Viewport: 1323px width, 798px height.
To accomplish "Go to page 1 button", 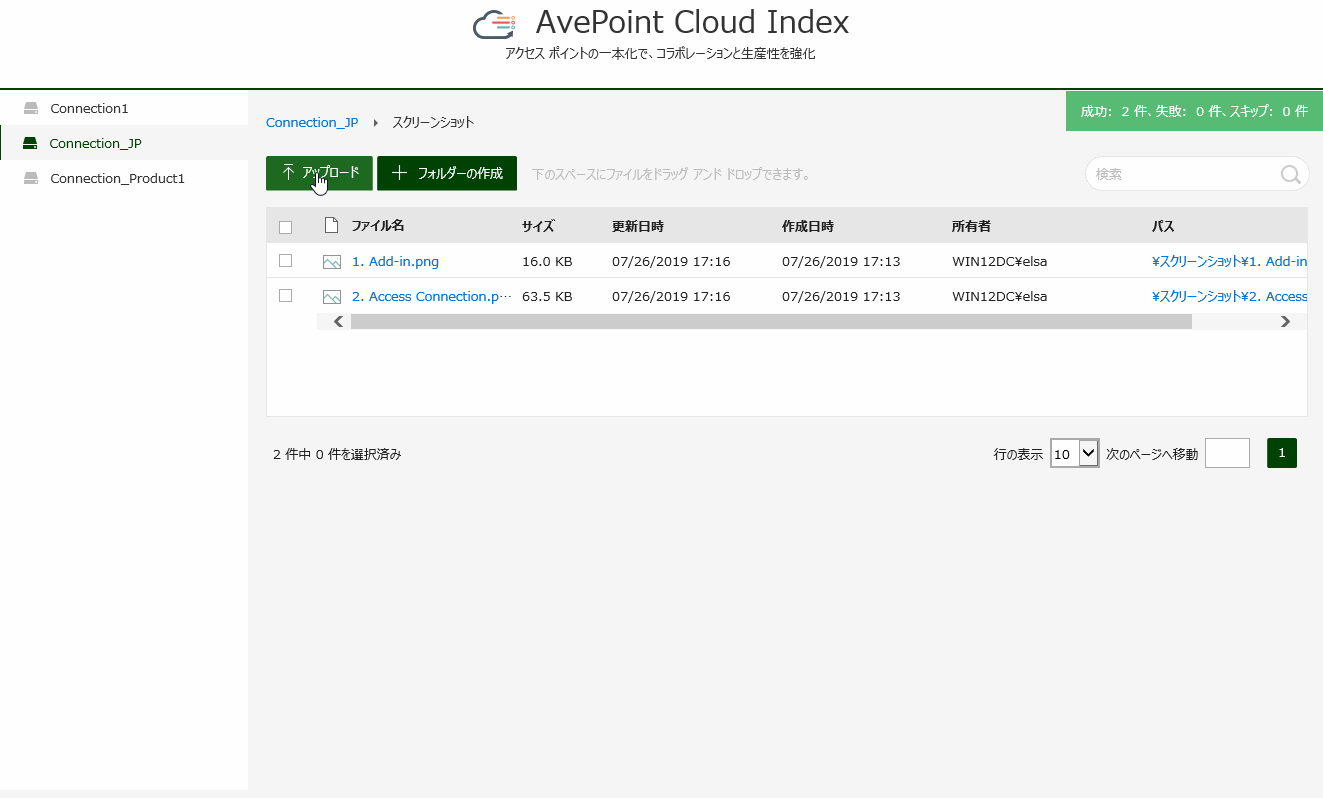I will 1282,453.
